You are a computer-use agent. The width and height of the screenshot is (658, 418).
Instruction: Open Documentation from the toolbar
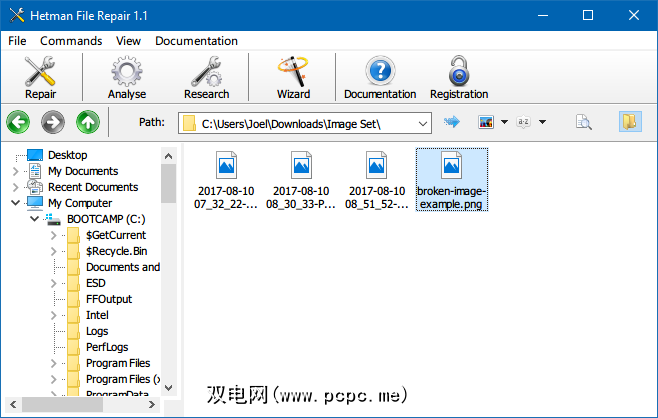pos(380,78)
